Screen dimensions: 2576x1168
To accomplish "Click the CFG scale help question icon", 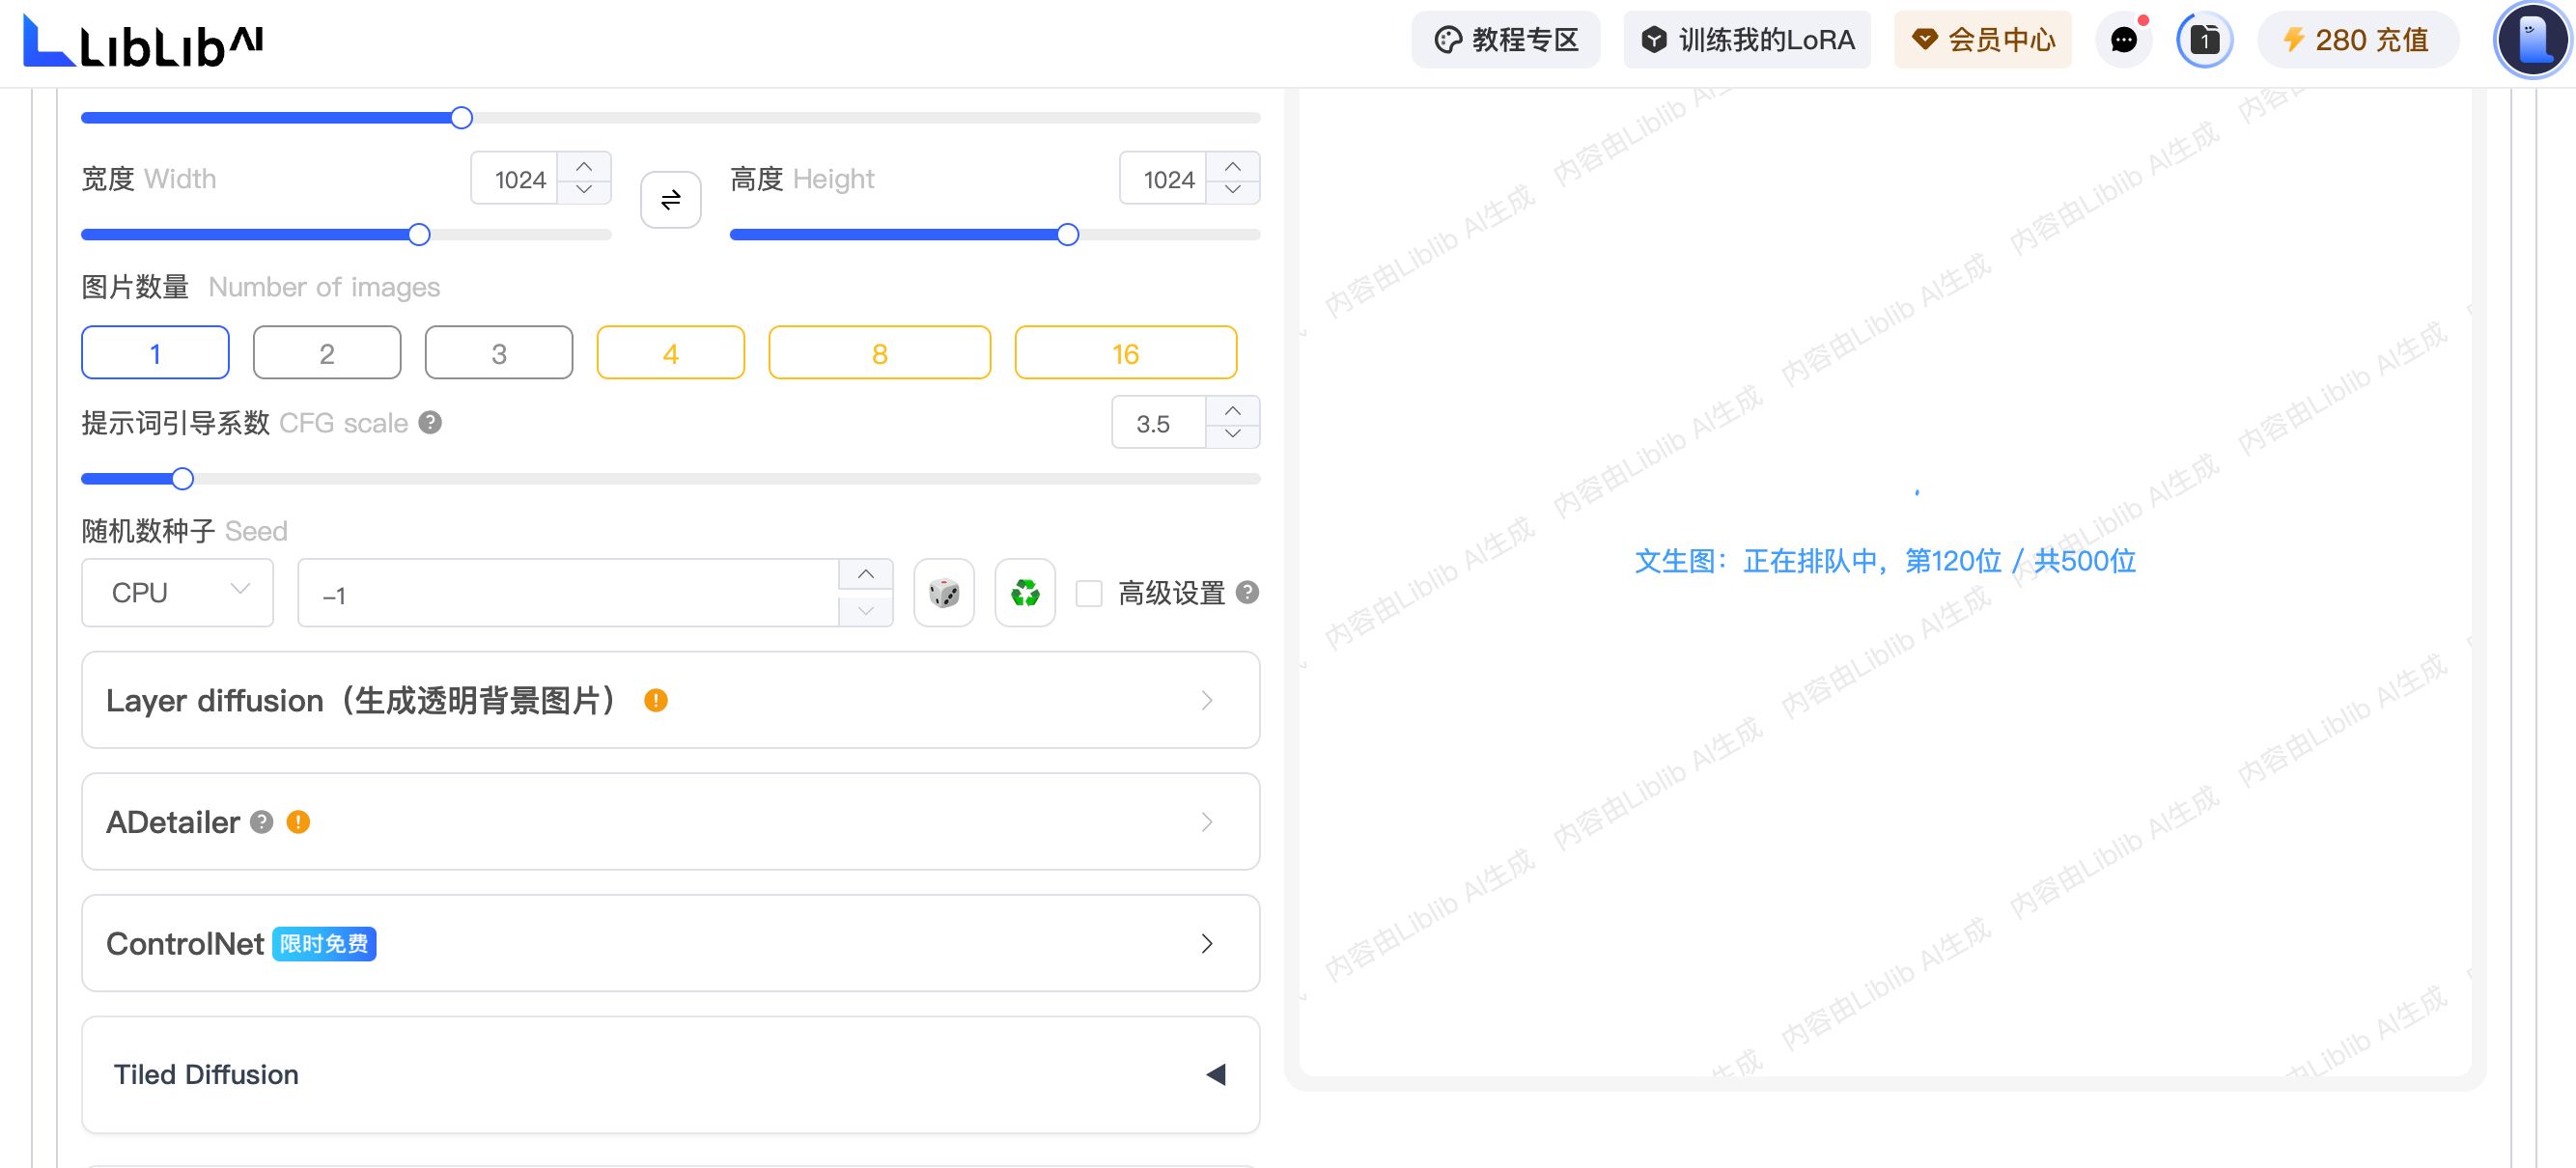I will pyautogui.click(x=430, y=422).
